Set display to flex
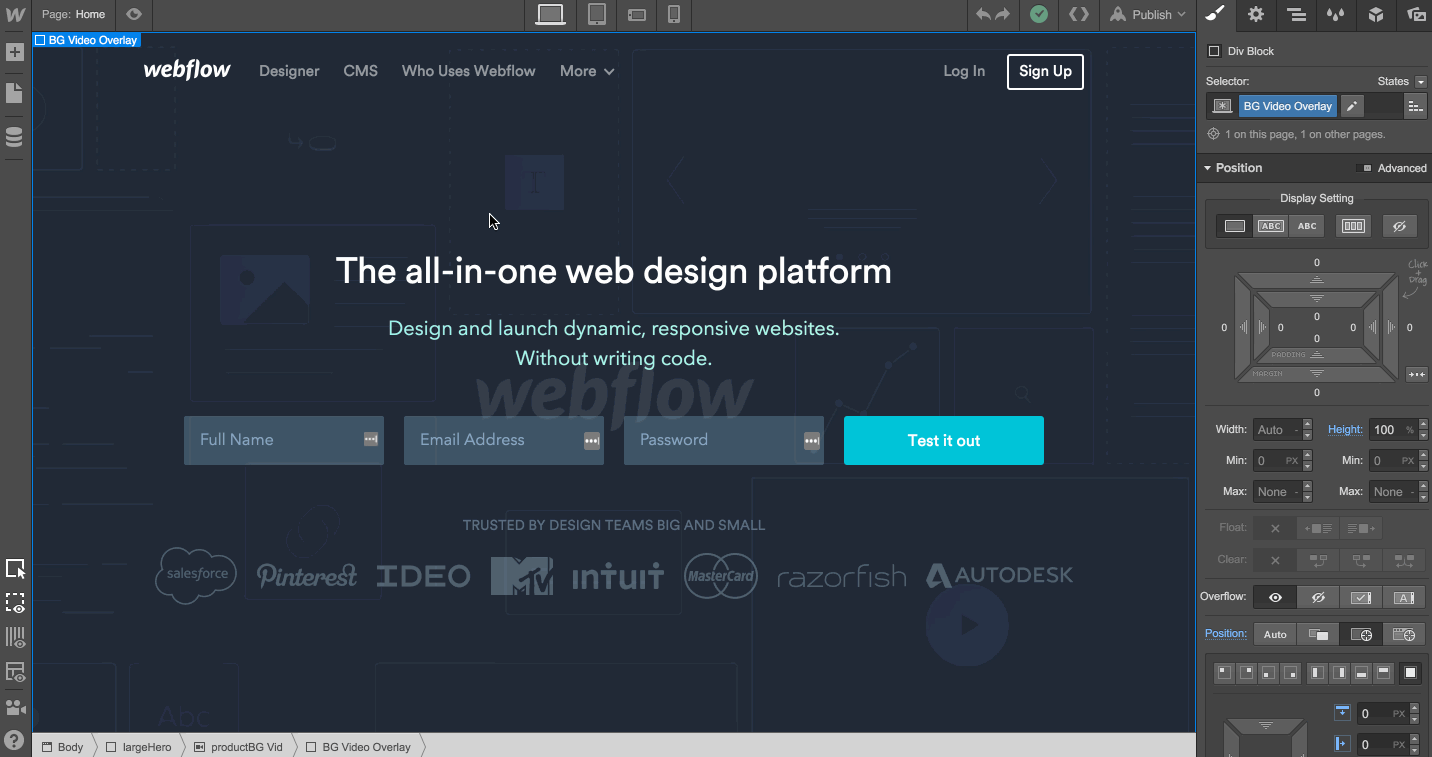This screenshot has height=757, width=1432. (1353, 226)
